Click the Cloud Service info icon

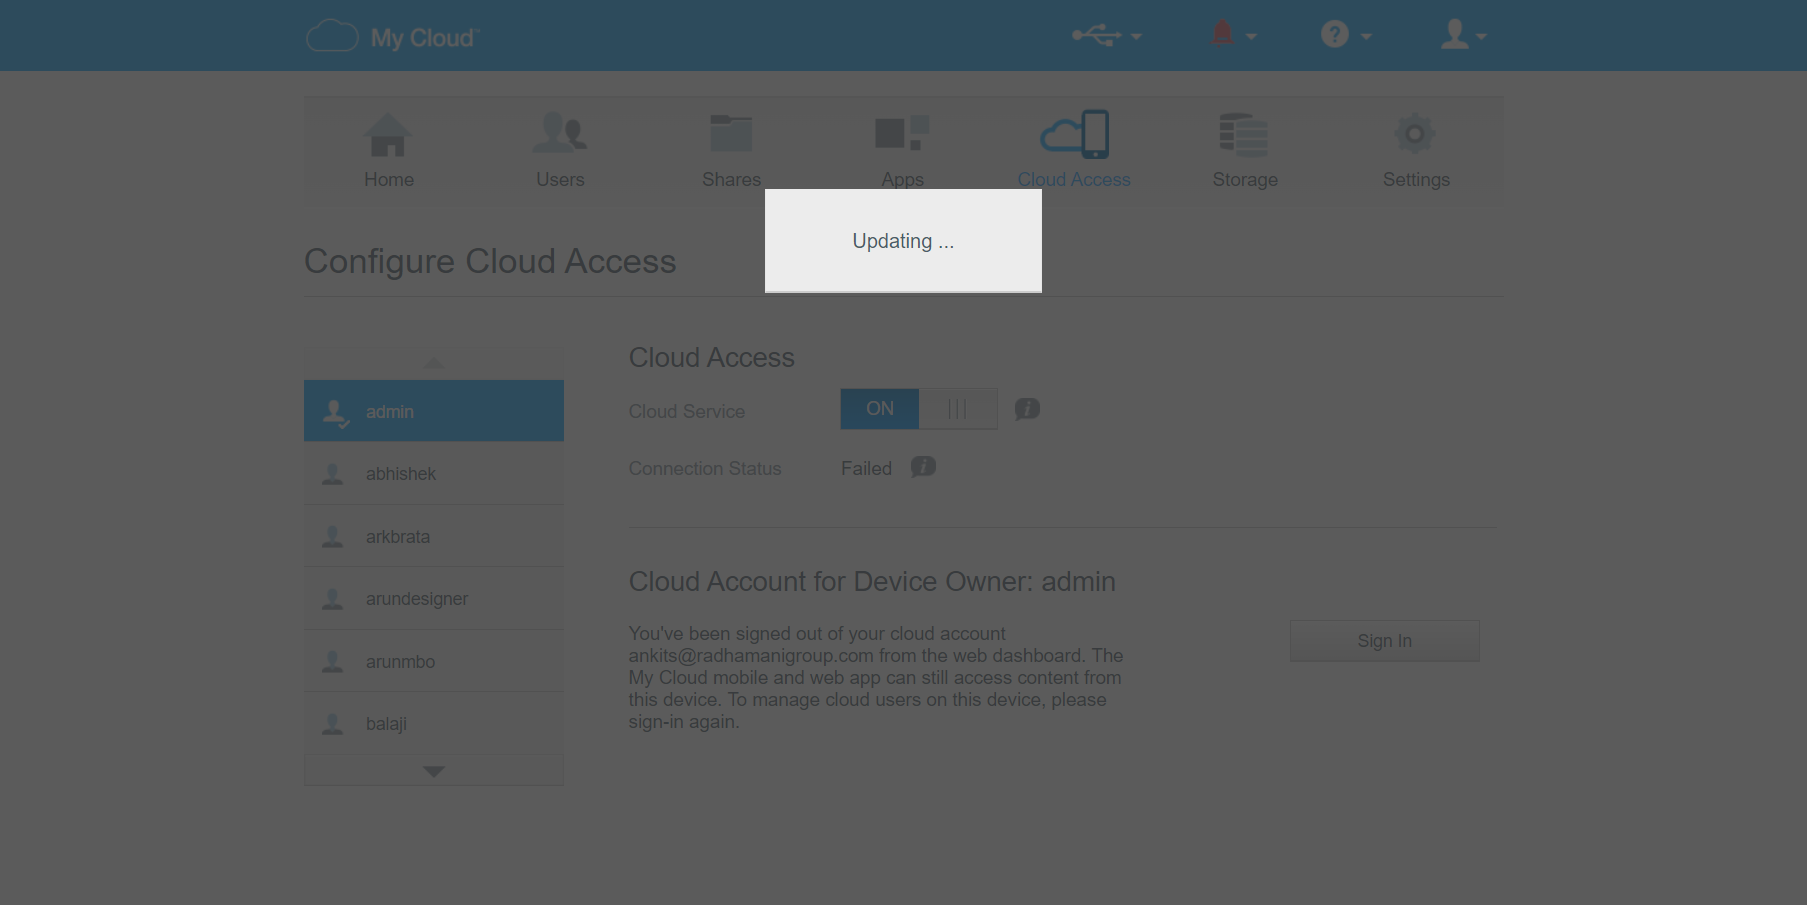[1027, 409]
